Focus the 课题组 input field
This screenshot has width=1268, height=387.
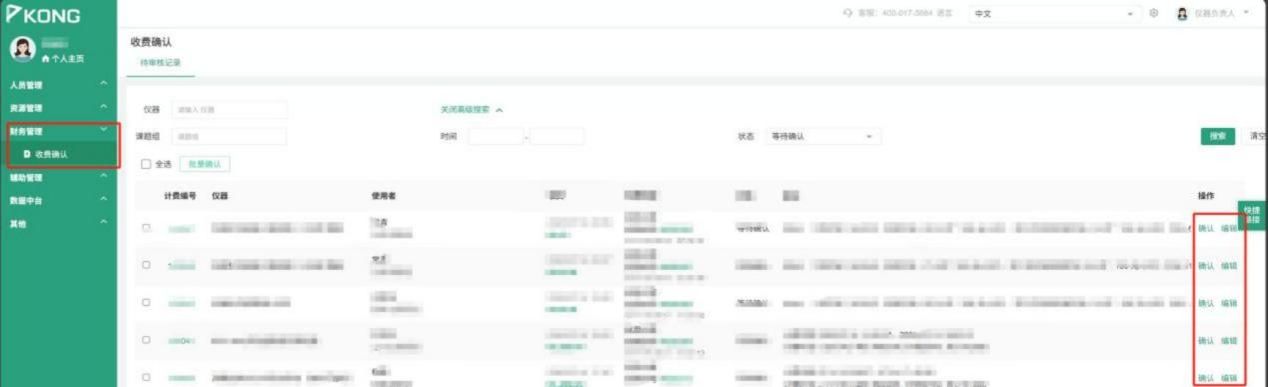tap(229, 136)
